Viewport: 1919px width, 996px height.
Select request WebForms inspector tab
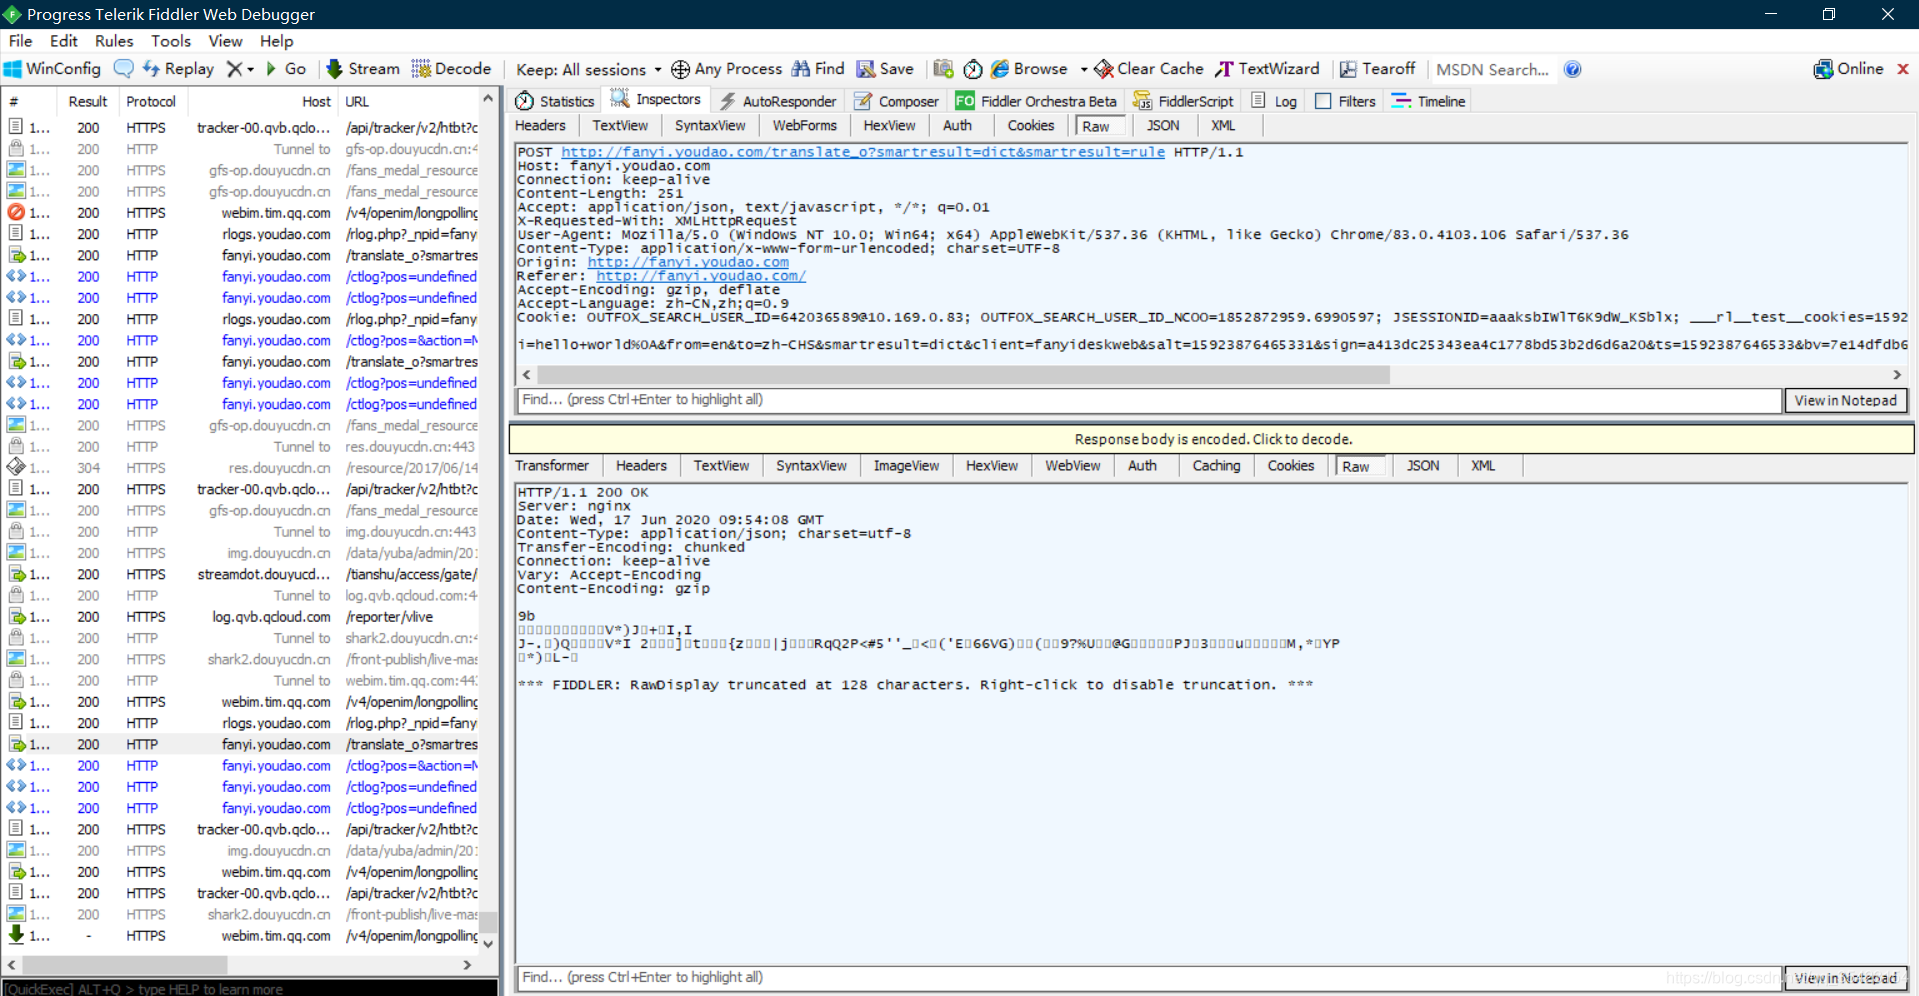tap(804, 125)
